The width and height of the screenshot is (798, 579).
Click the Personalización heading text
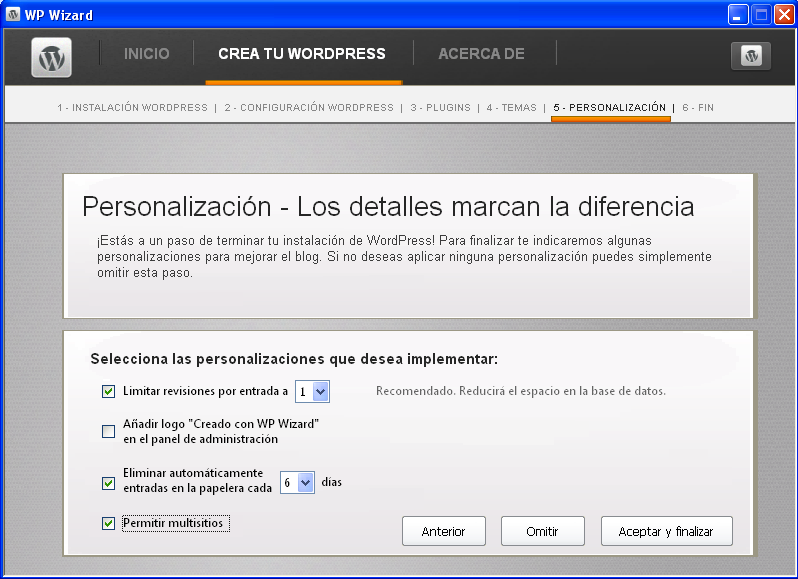click(x=388, y=207)
